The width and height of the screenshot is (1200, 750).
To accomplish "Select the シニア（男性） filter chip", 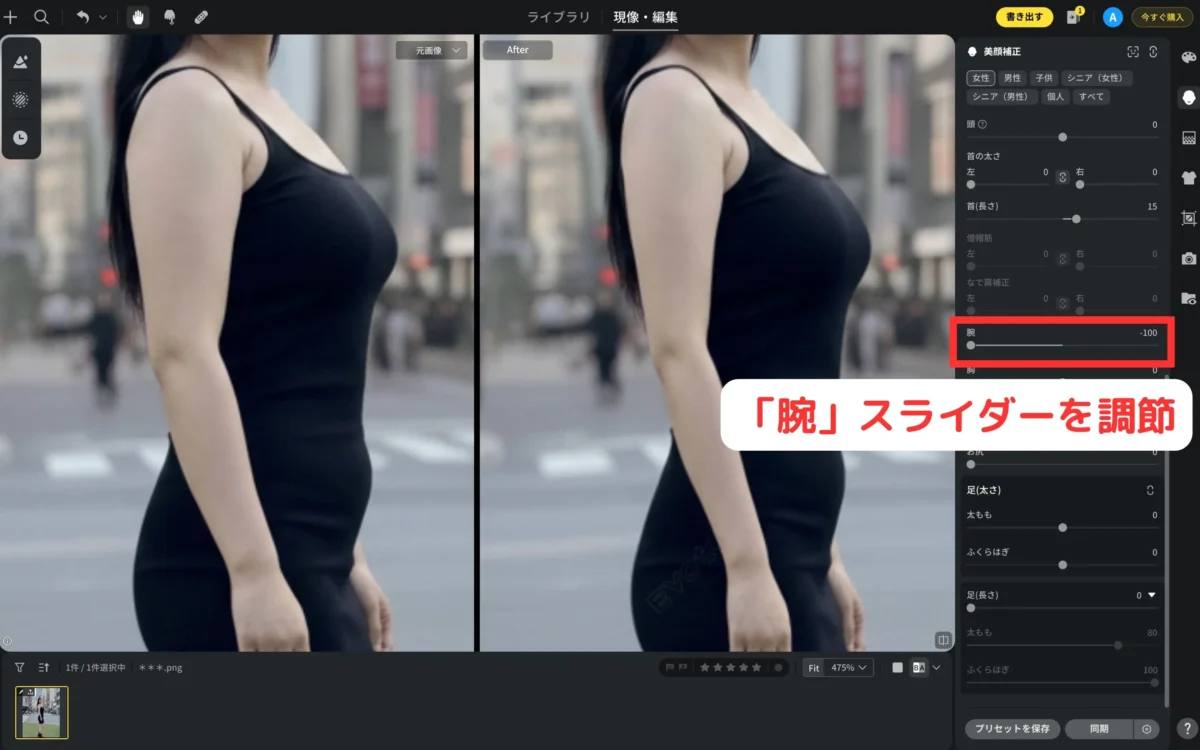I will point(1001,97).
